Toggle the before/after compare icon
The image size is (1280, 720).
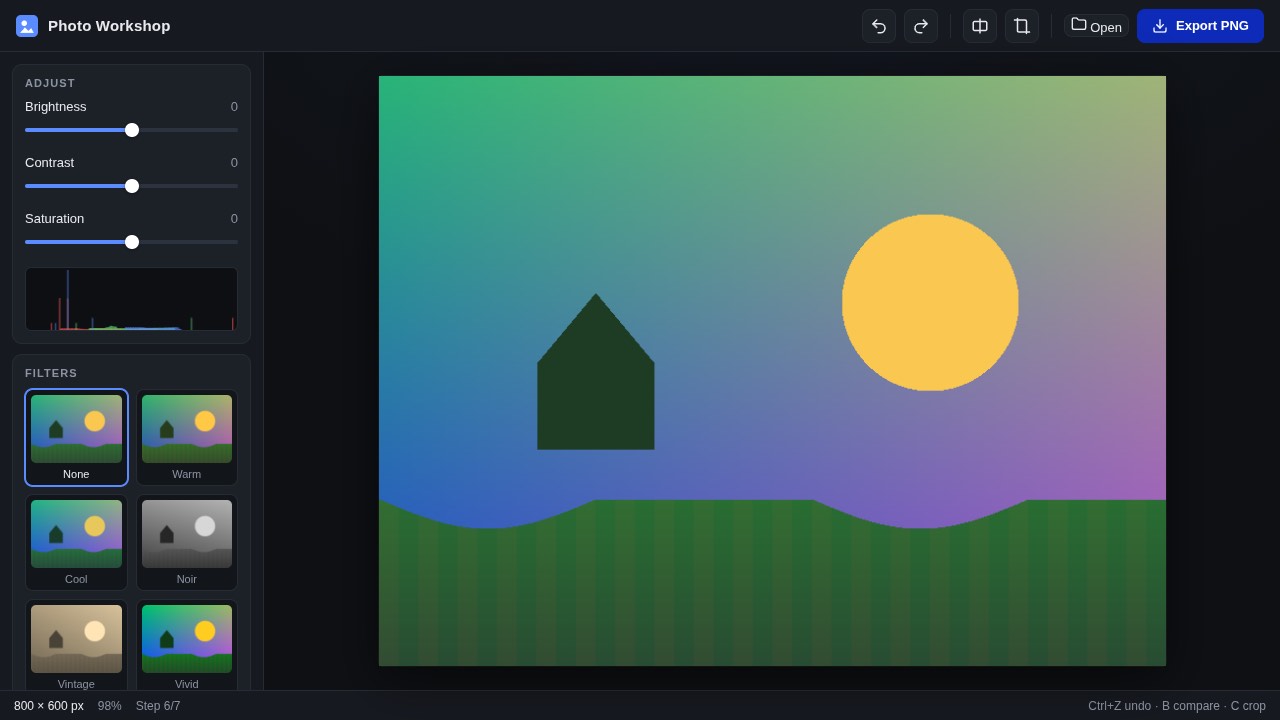(x=980, y=26)
